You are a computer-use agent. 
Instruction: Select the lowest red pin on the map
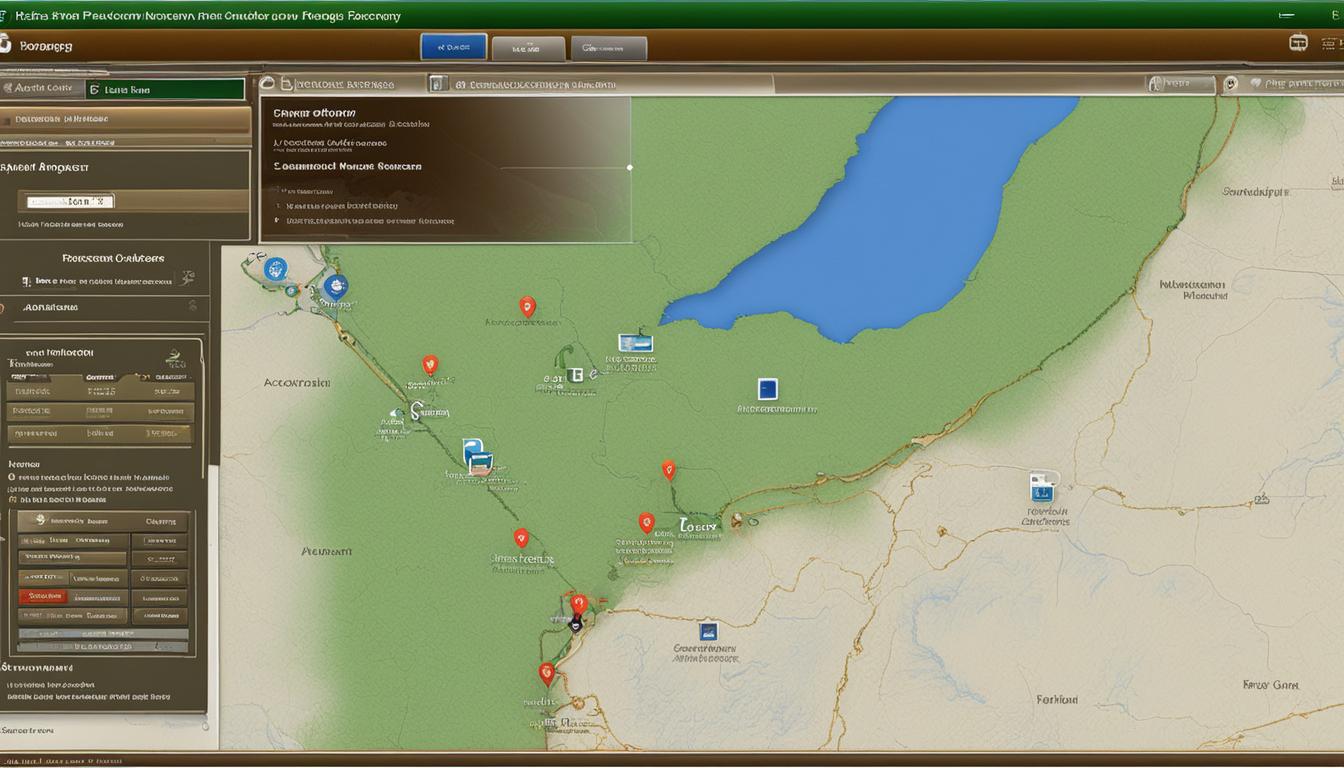point(546,673)
